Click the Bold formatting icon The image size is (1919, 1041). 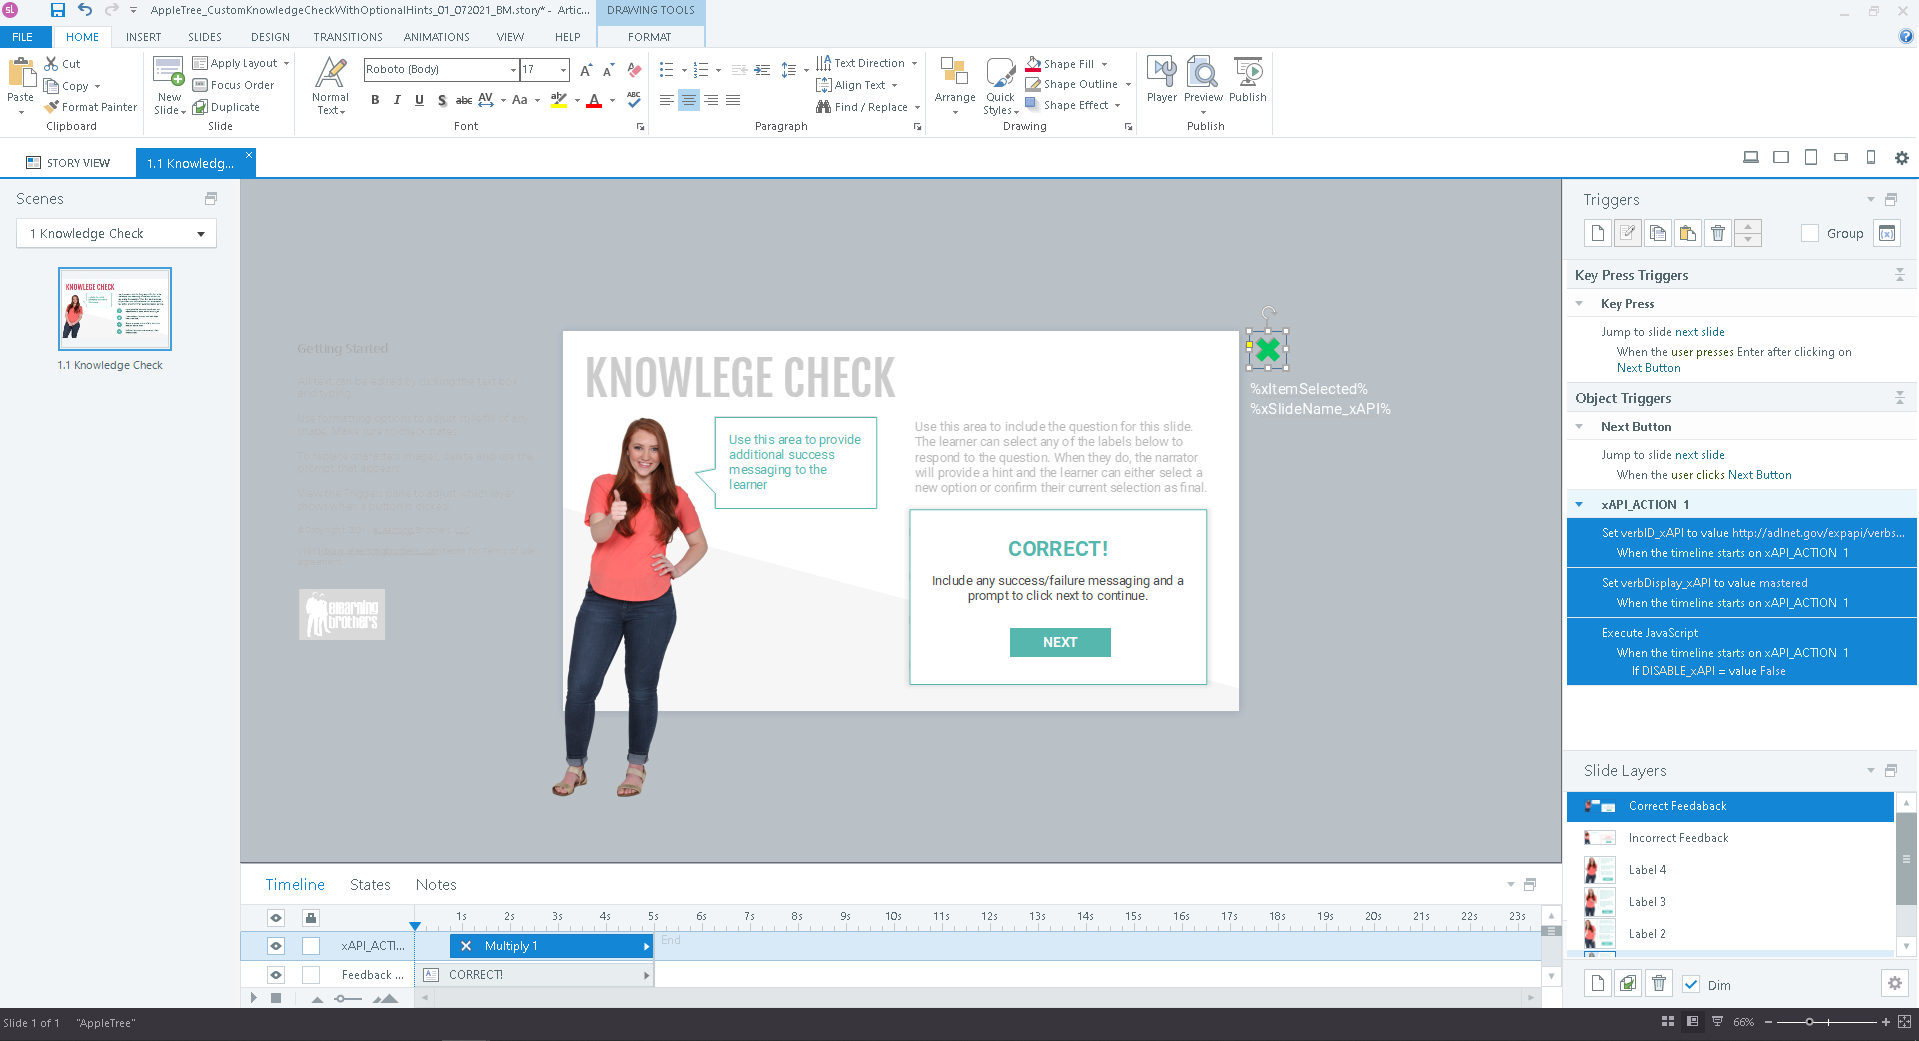click(x=375, y=100)
